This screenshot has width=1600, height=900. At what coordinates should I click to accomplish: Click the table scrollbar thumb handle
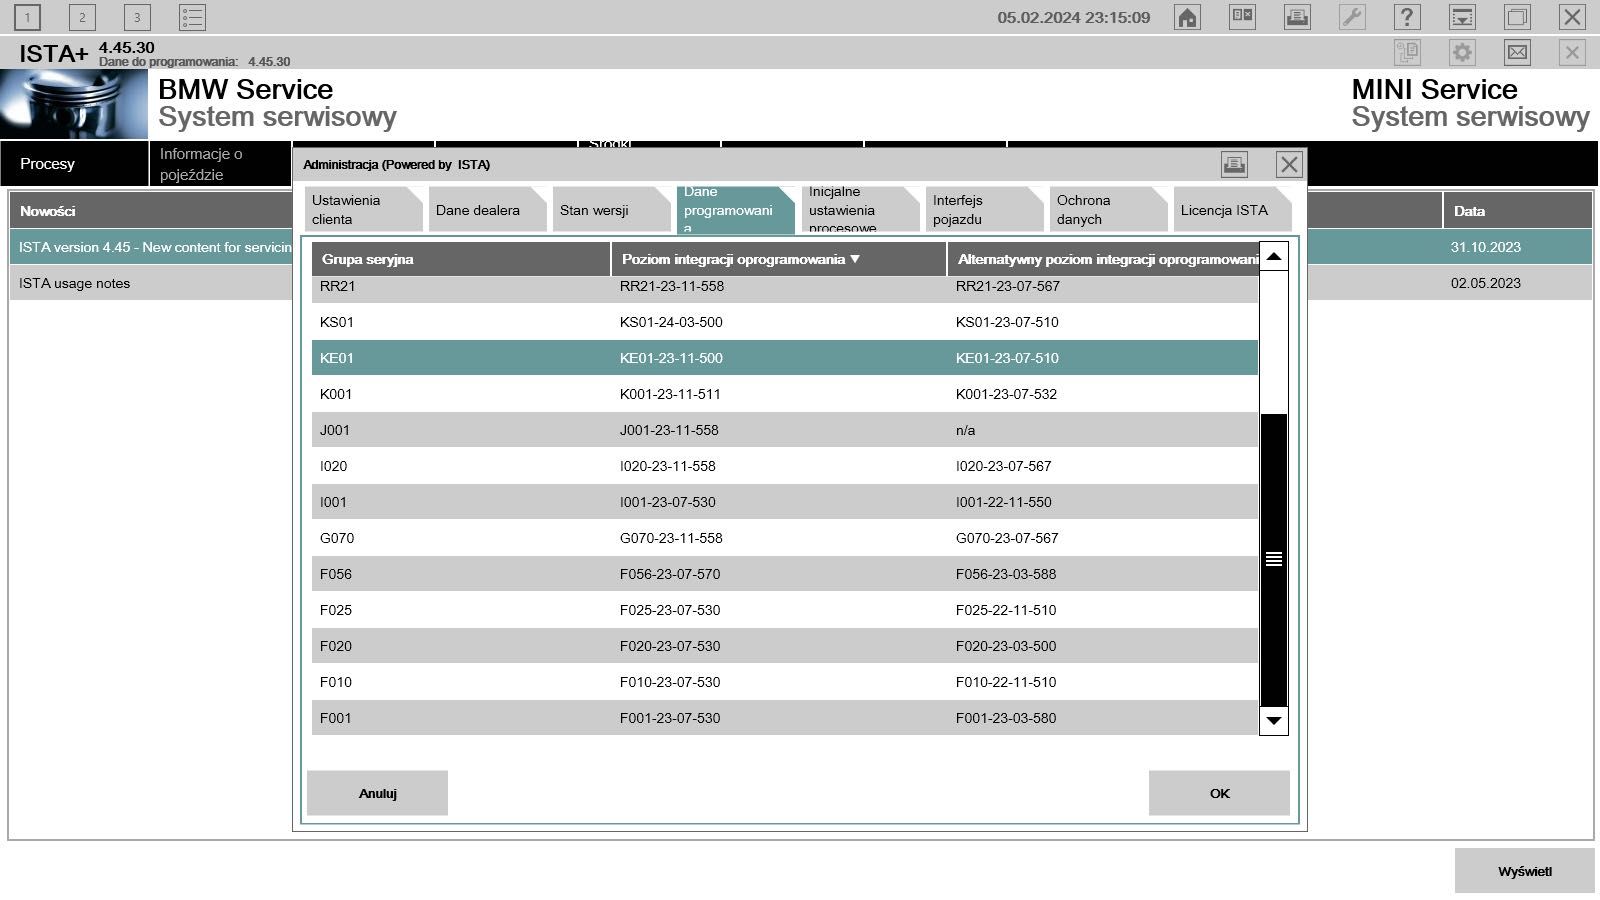pos(1273,559)
